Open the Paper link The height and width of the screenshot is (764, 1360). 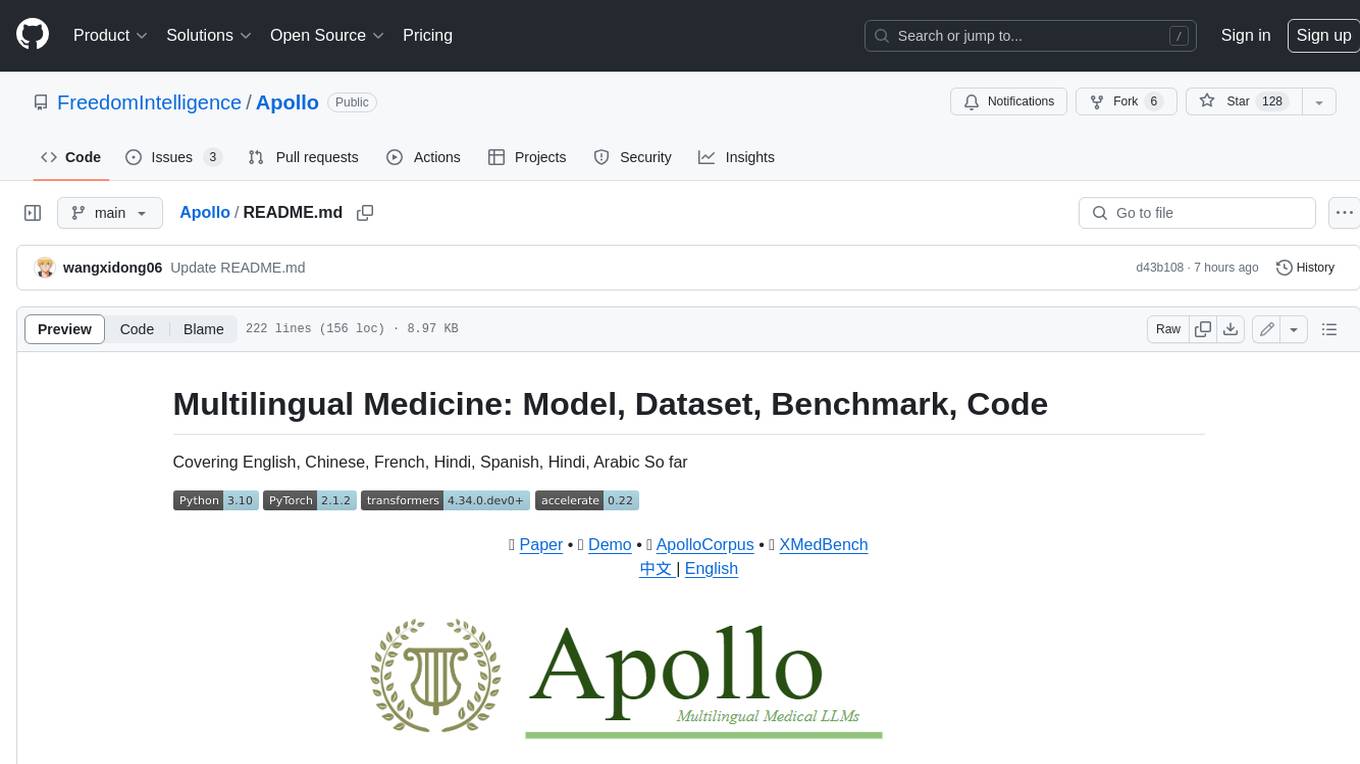click(541, 545)
